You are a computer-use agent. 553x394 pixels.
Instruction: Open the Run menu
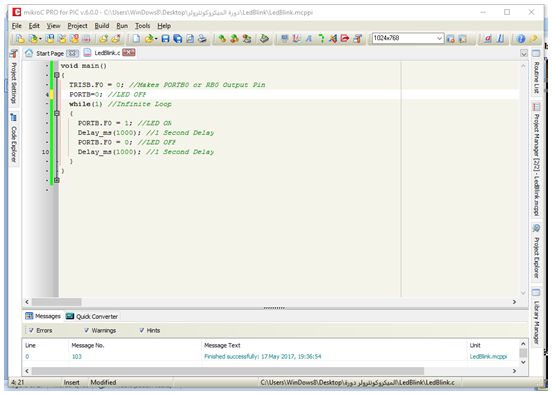[x=122, y=26]
